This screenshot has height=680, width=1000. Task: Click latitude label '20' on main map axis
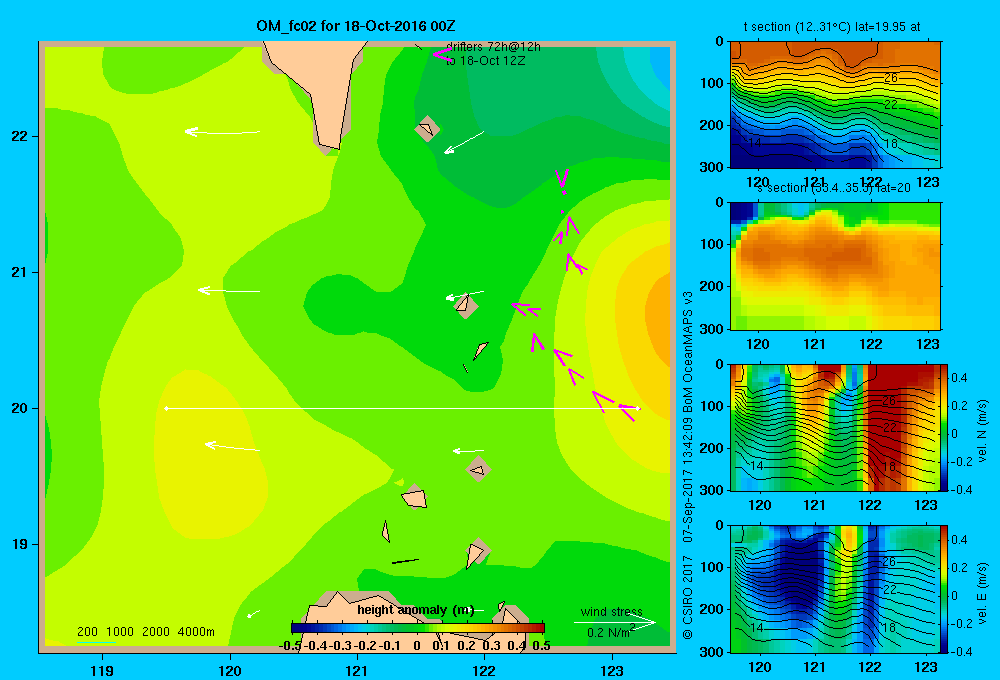(20, 408)
